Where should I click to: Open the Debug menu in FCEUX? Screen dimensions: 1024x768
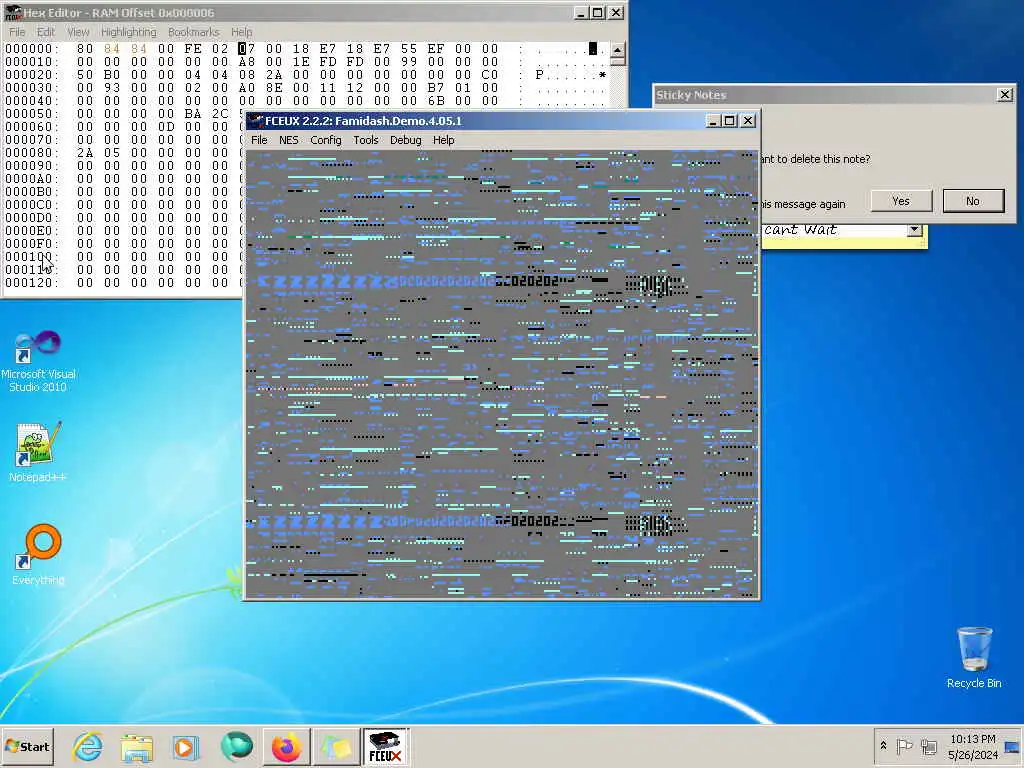406,140
